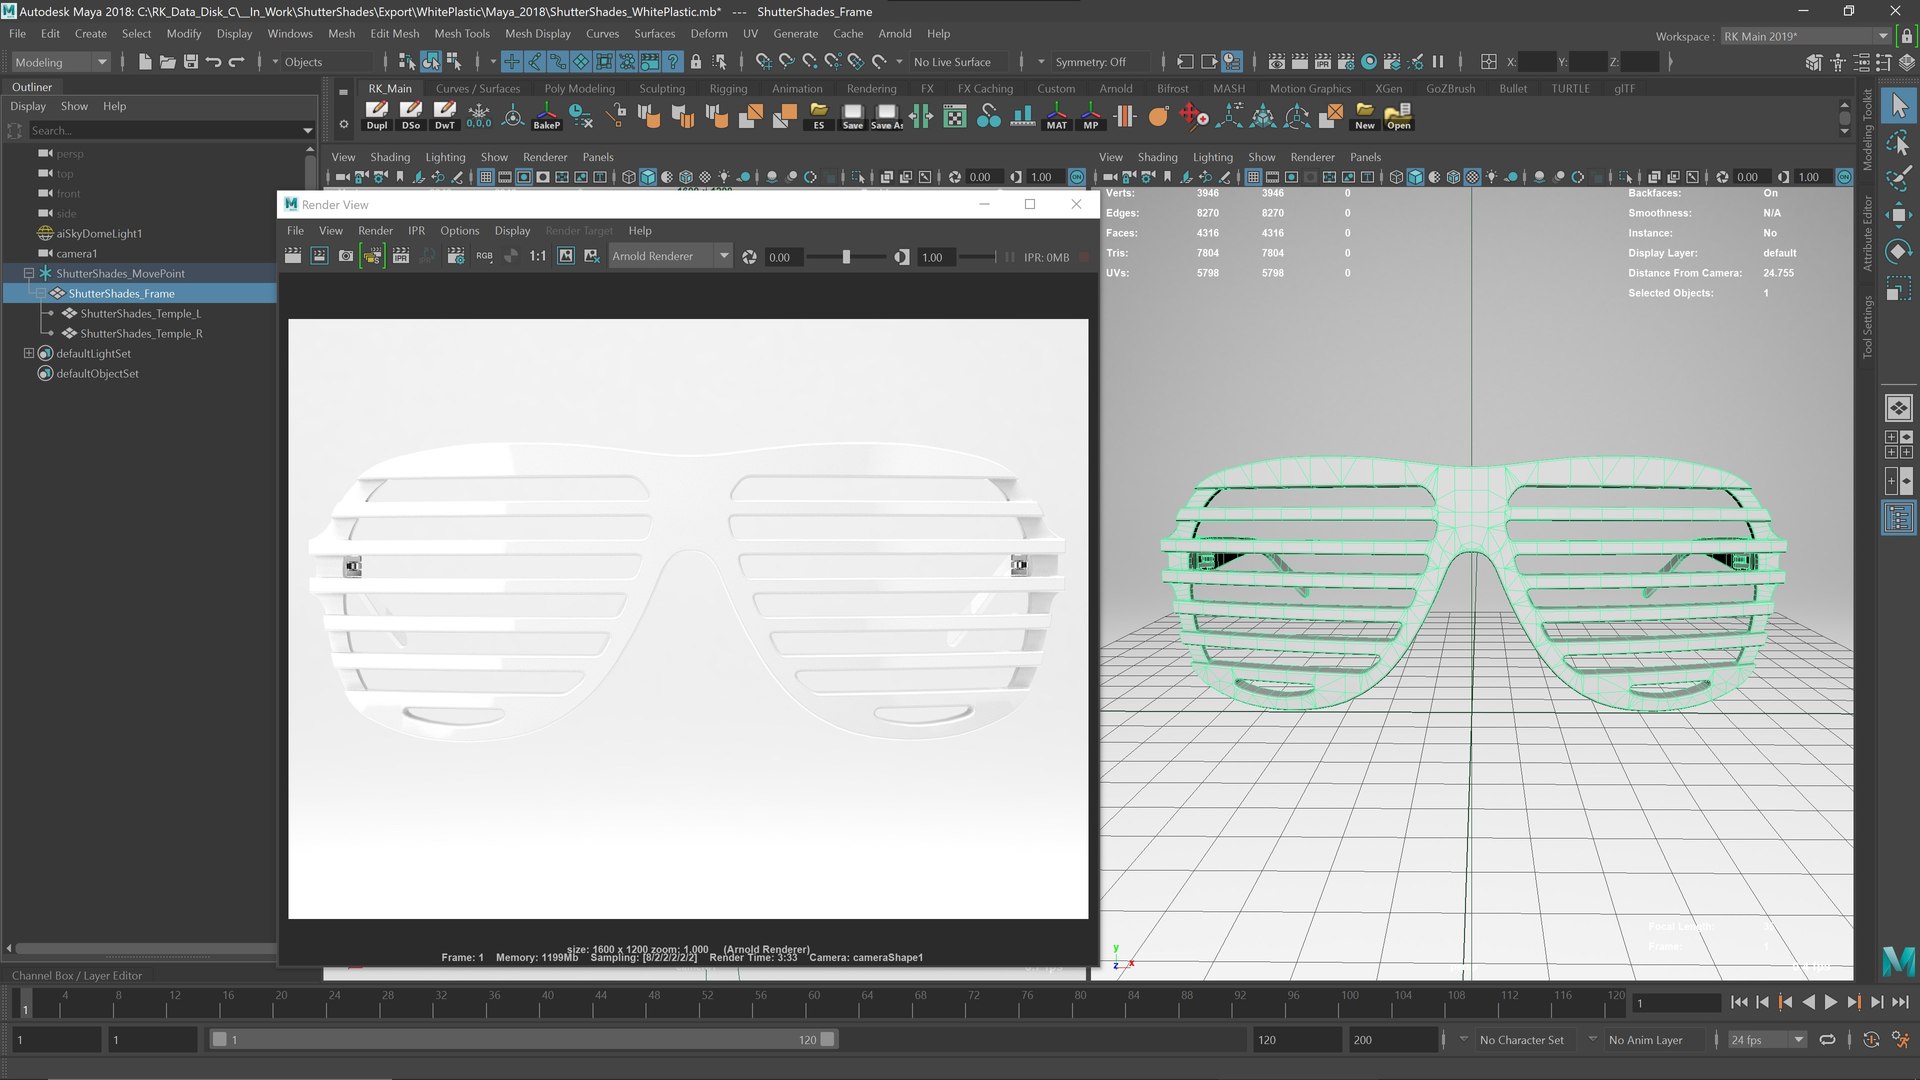Image resolution: width=1920 pixels, height=1080 pixels.
Task: Expand the defaultLightSet node
Action: 29,353
